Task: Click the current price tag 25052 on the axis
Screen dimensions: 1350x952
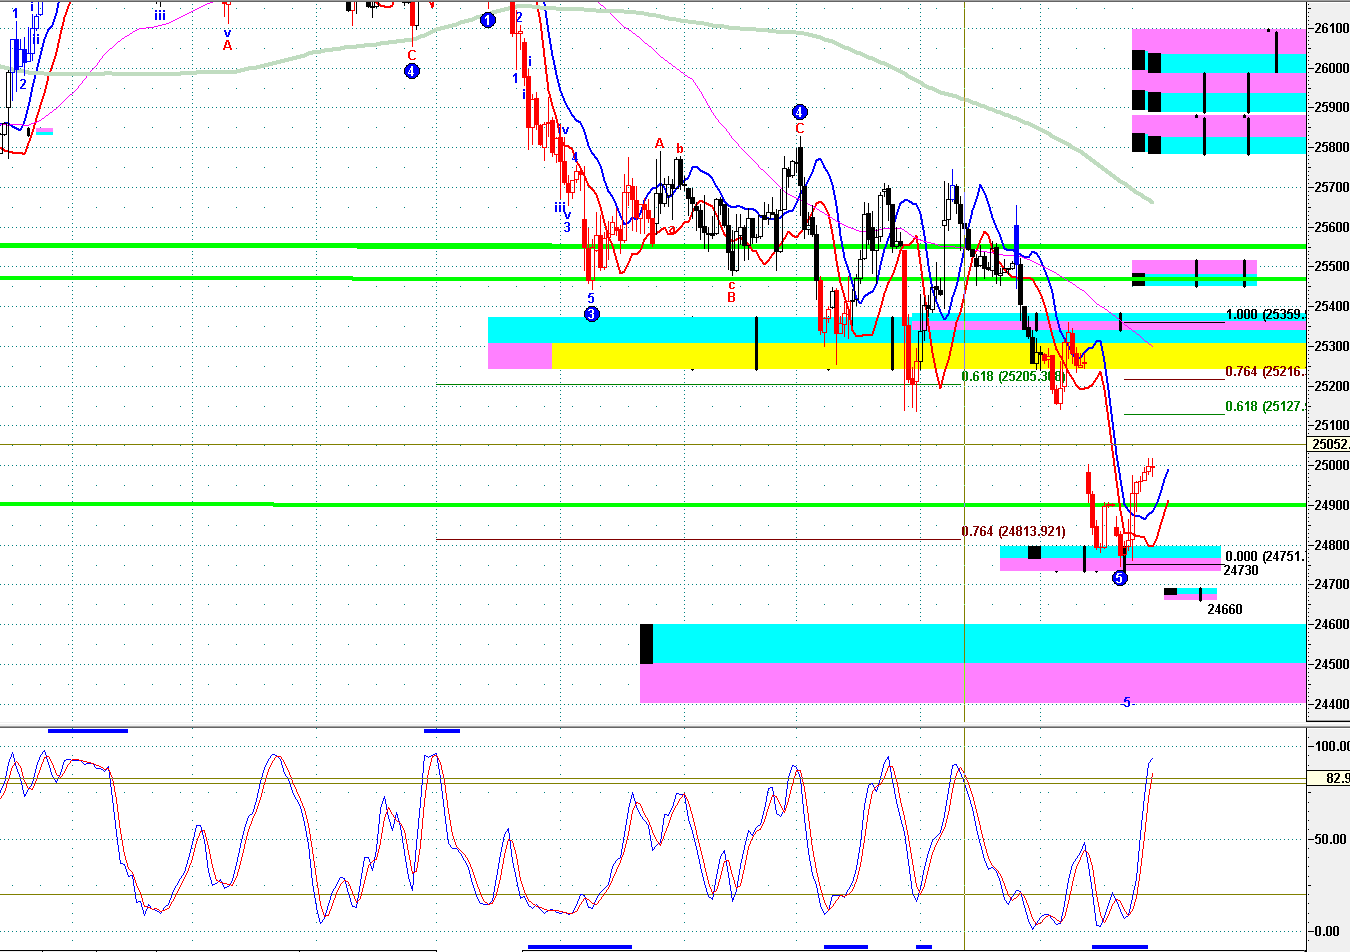Action: (x=1330, y=445)
